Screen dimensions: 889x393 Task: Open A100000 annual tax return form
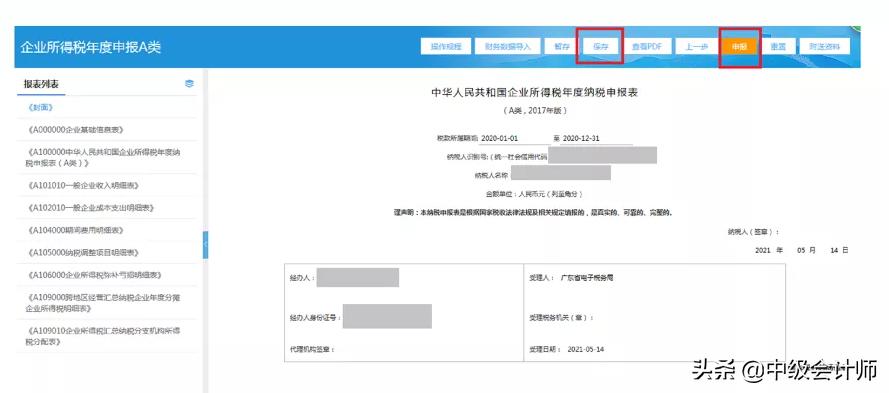pos(103,158)
